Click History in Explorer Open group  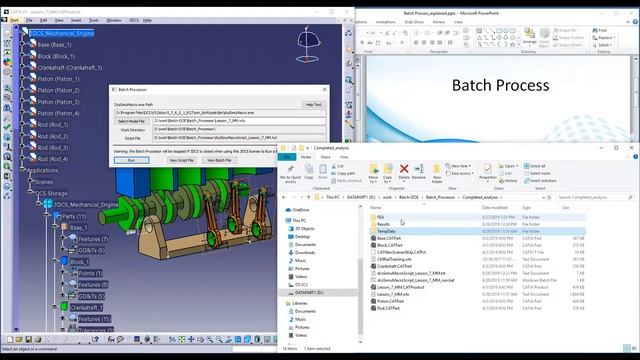point(508,180)
